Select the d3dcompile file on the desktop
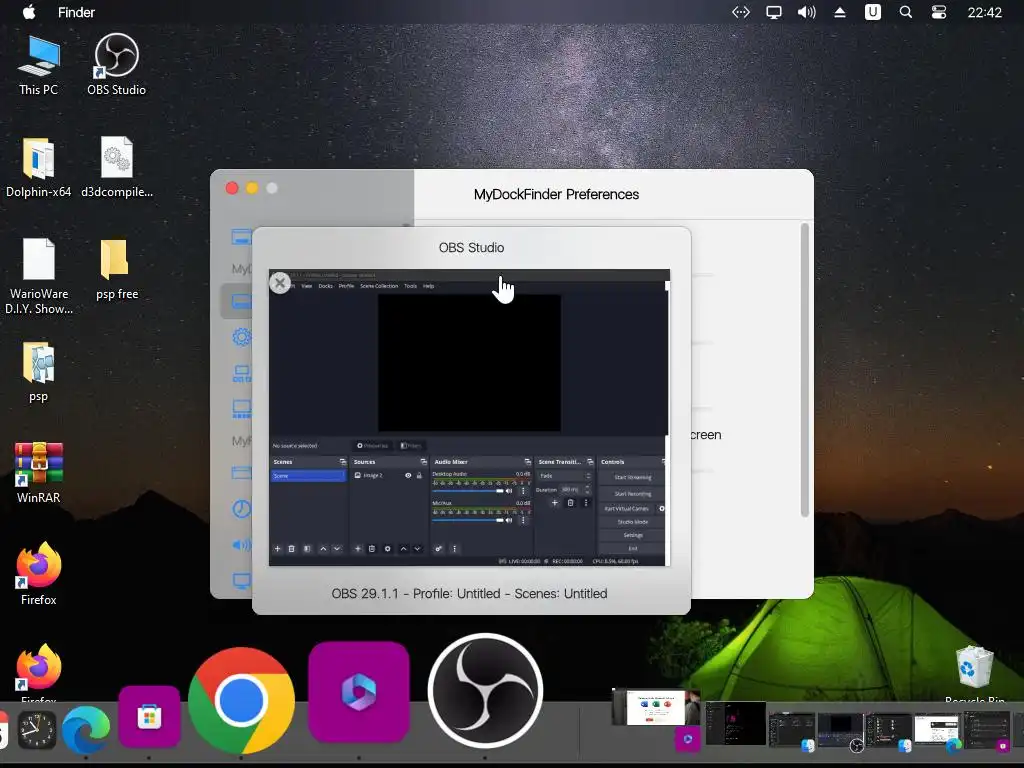This screenshot has width=1024, height=768. pos(117,167)
